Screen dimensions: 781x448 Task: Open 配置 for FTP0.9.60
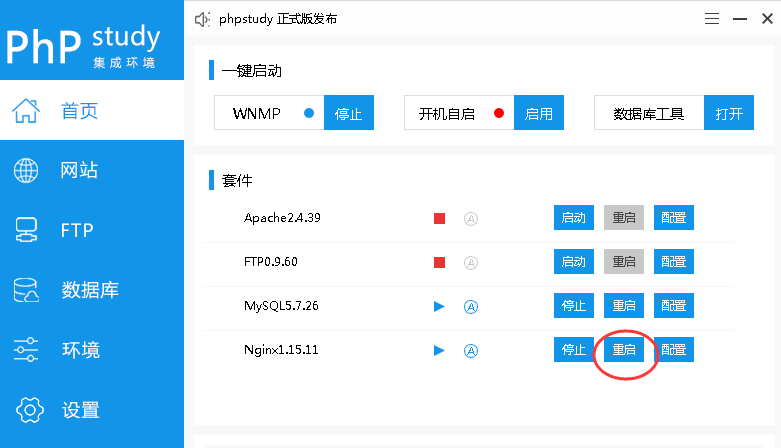pos(673,261)
